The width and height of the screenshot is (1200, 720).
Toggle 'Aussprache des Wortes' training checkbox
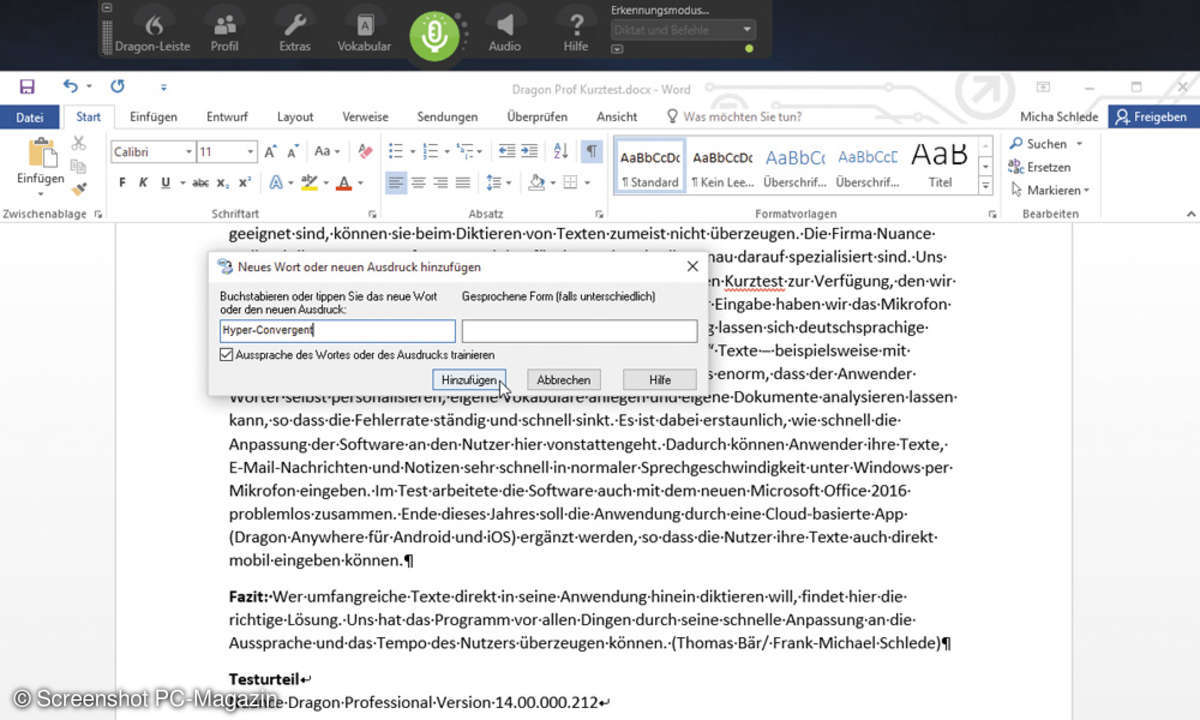226,354
